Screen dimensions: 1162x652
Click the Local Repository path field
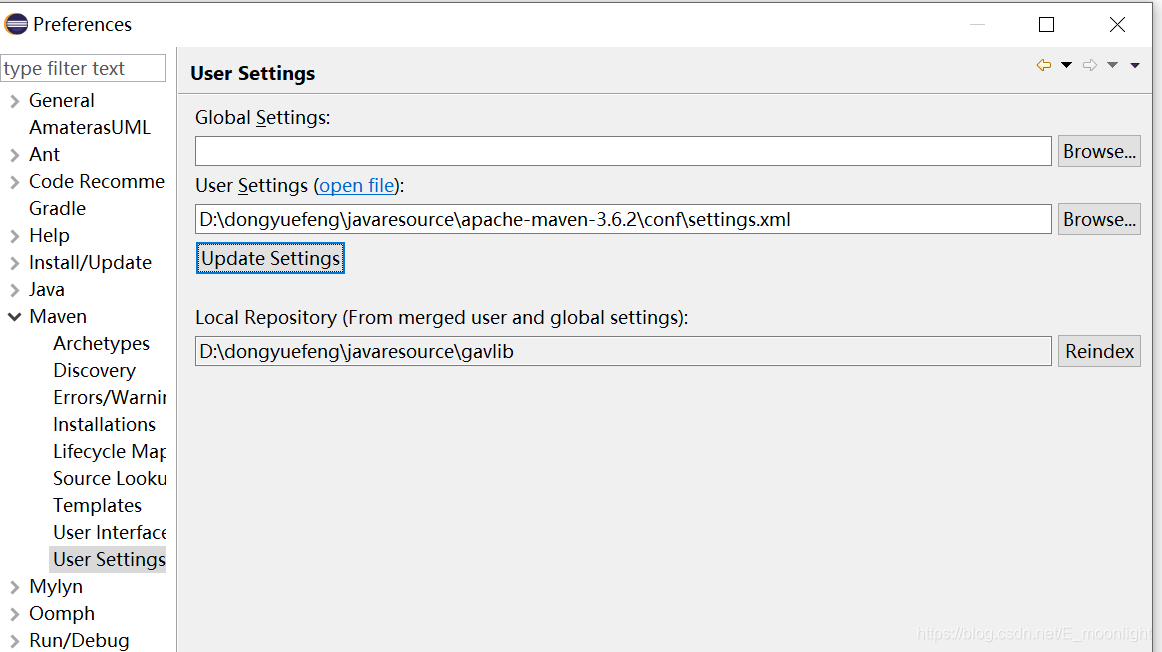coord(623,351)
